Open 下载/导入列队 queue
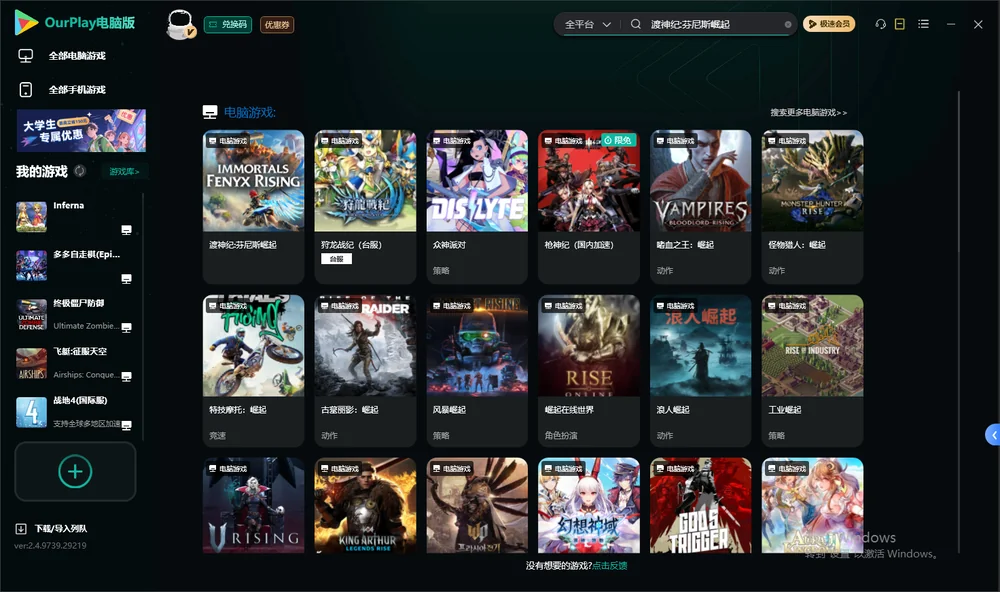The height and width of the screenshot is (592, 1000). click(x=61, y=529)
